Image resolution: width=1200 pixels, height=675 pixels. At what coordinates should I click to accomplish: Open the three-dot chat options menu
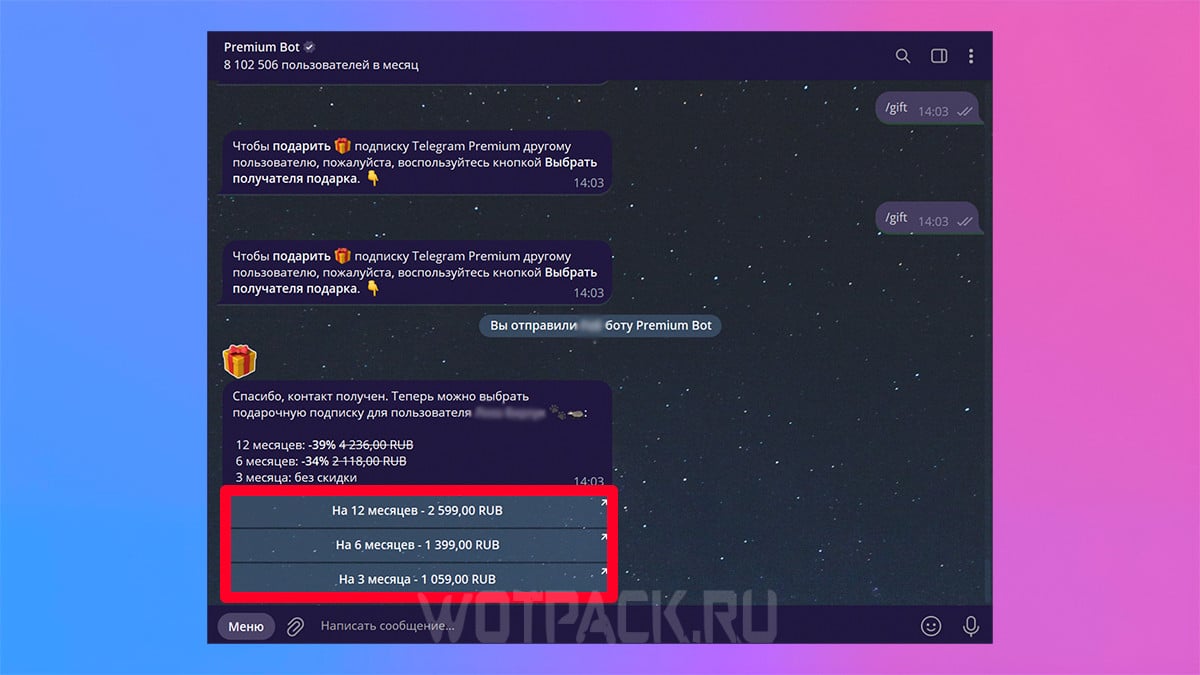click(x=971, y=56)
